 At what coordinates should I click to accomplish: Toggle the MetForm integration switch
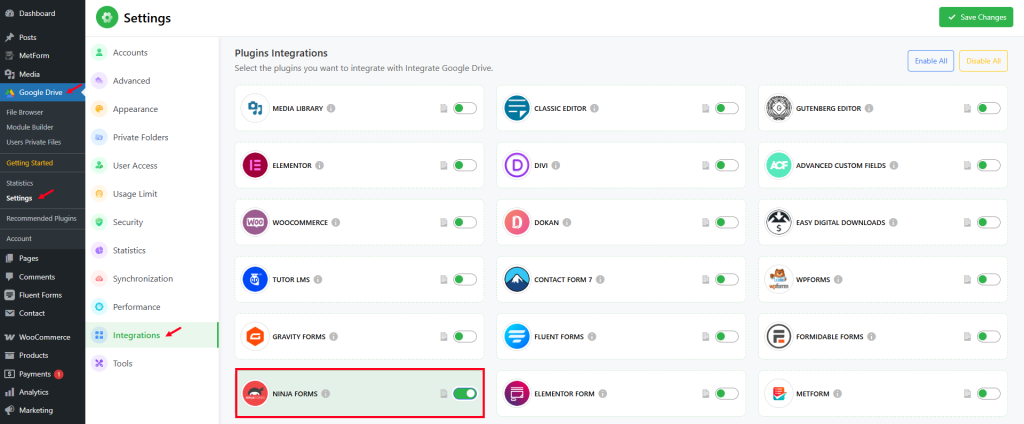pos(989,393)
